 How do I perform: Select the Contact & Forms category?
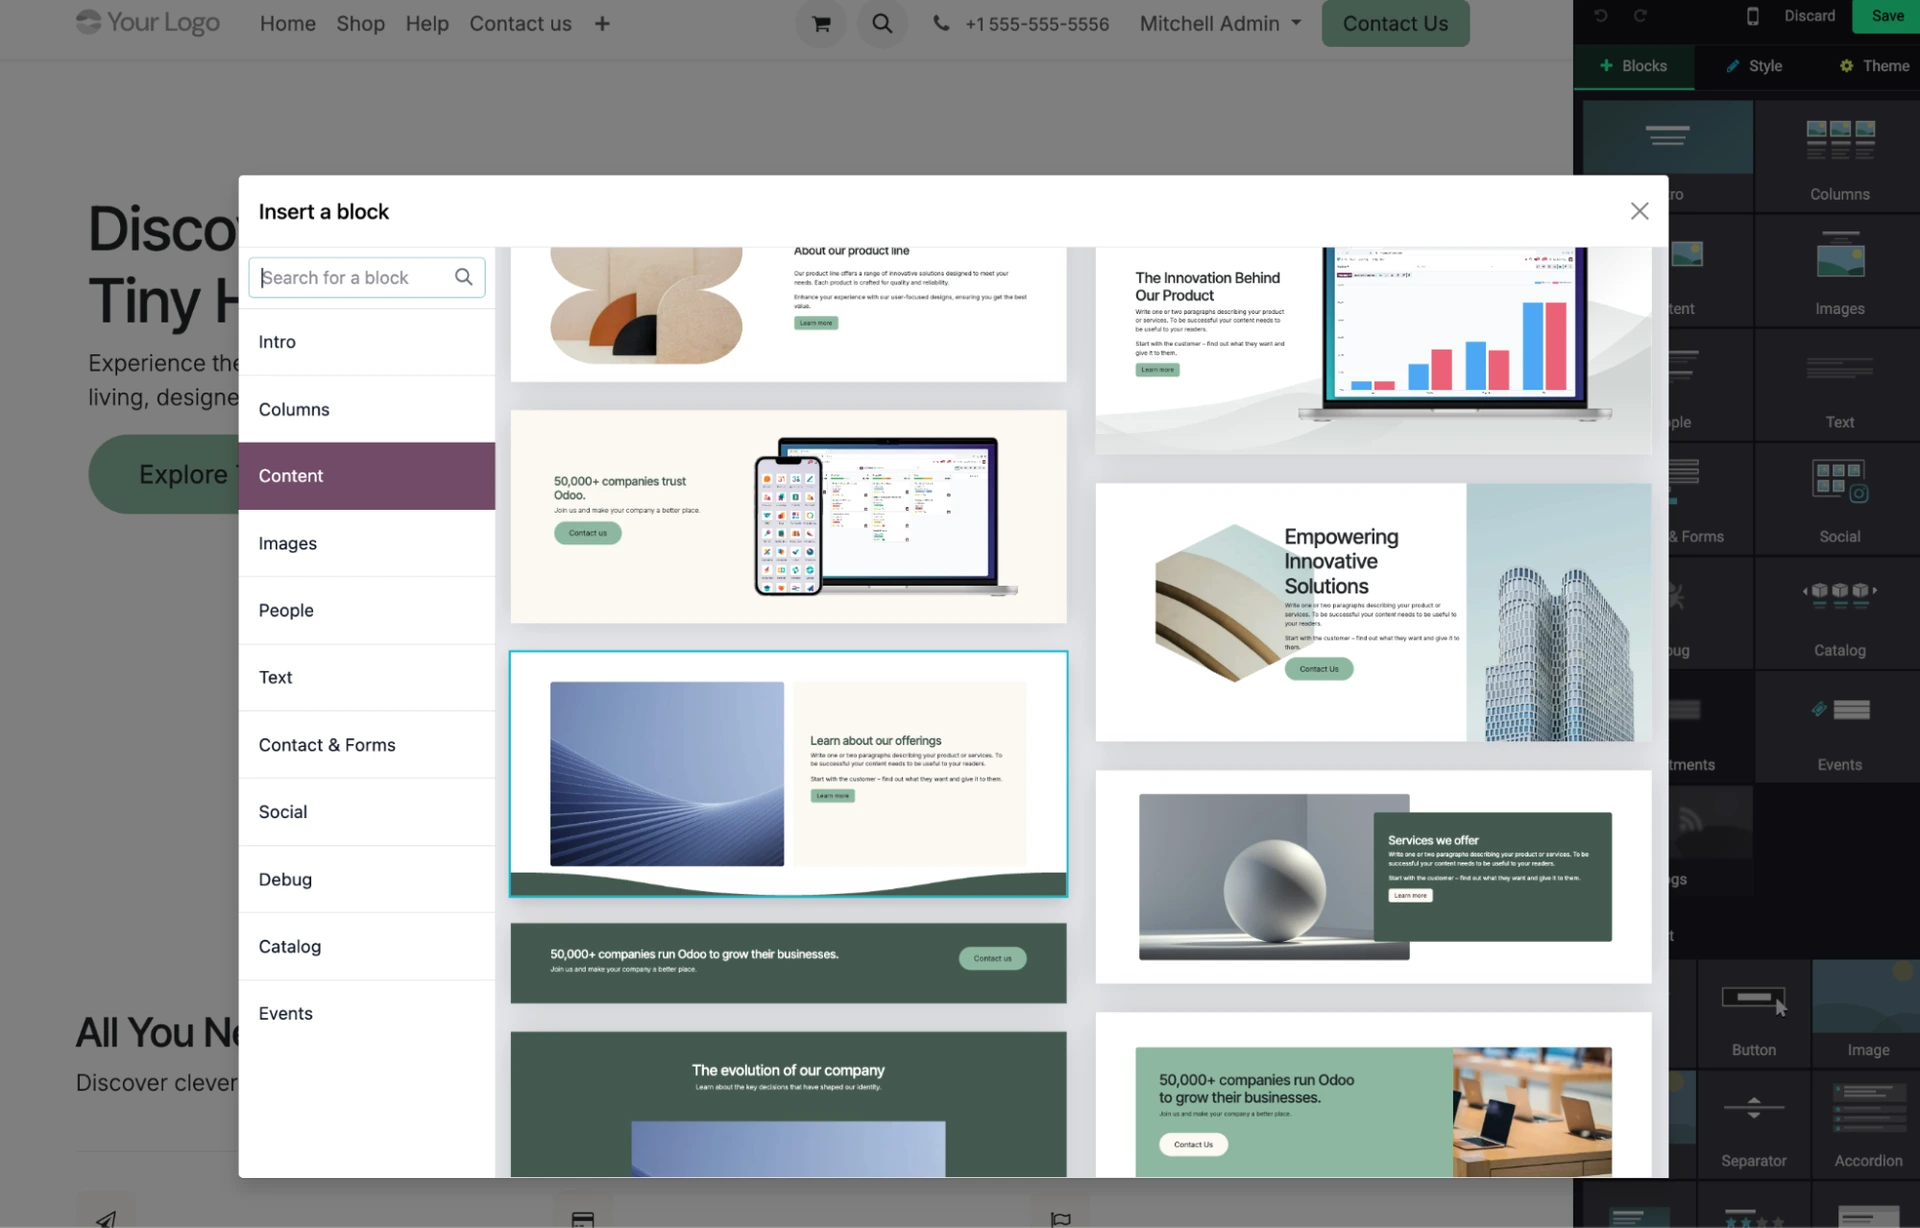point(367,745)
